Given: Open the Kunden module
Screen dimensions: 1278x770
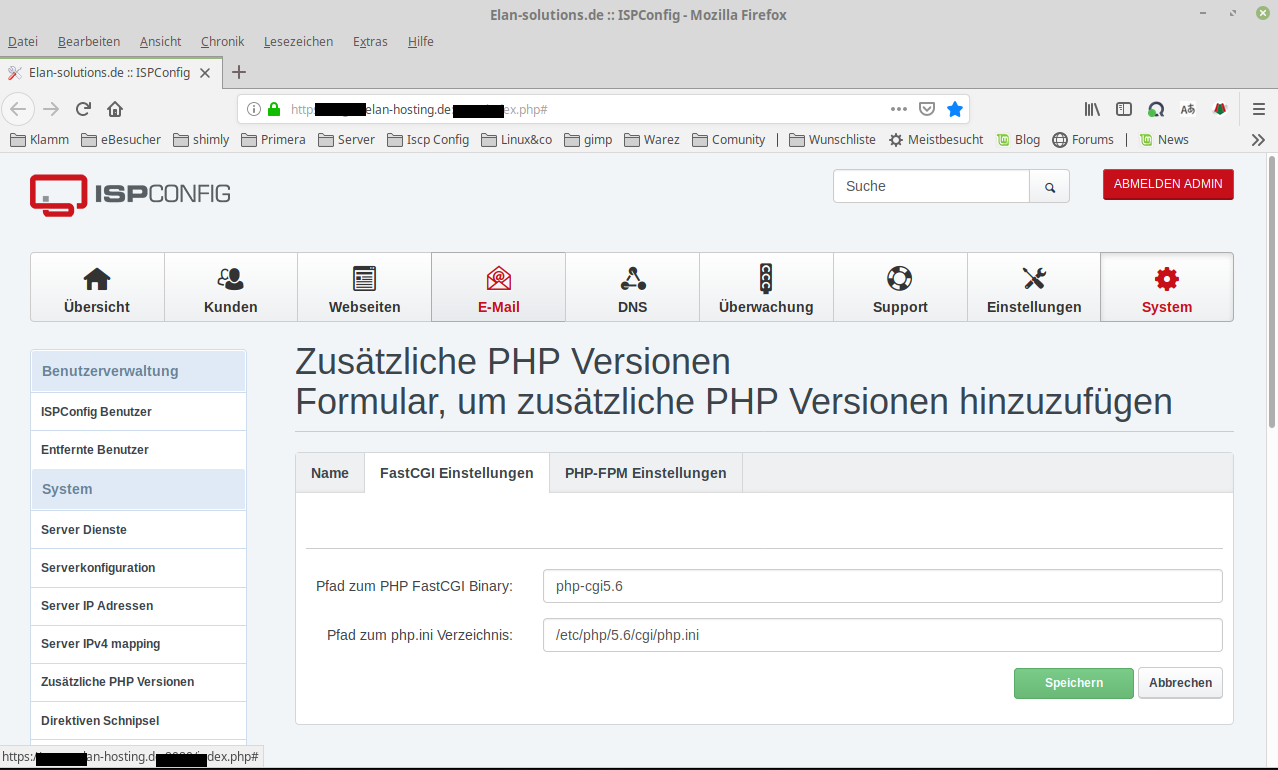Looking at the screenshot, I should [231, 287].
